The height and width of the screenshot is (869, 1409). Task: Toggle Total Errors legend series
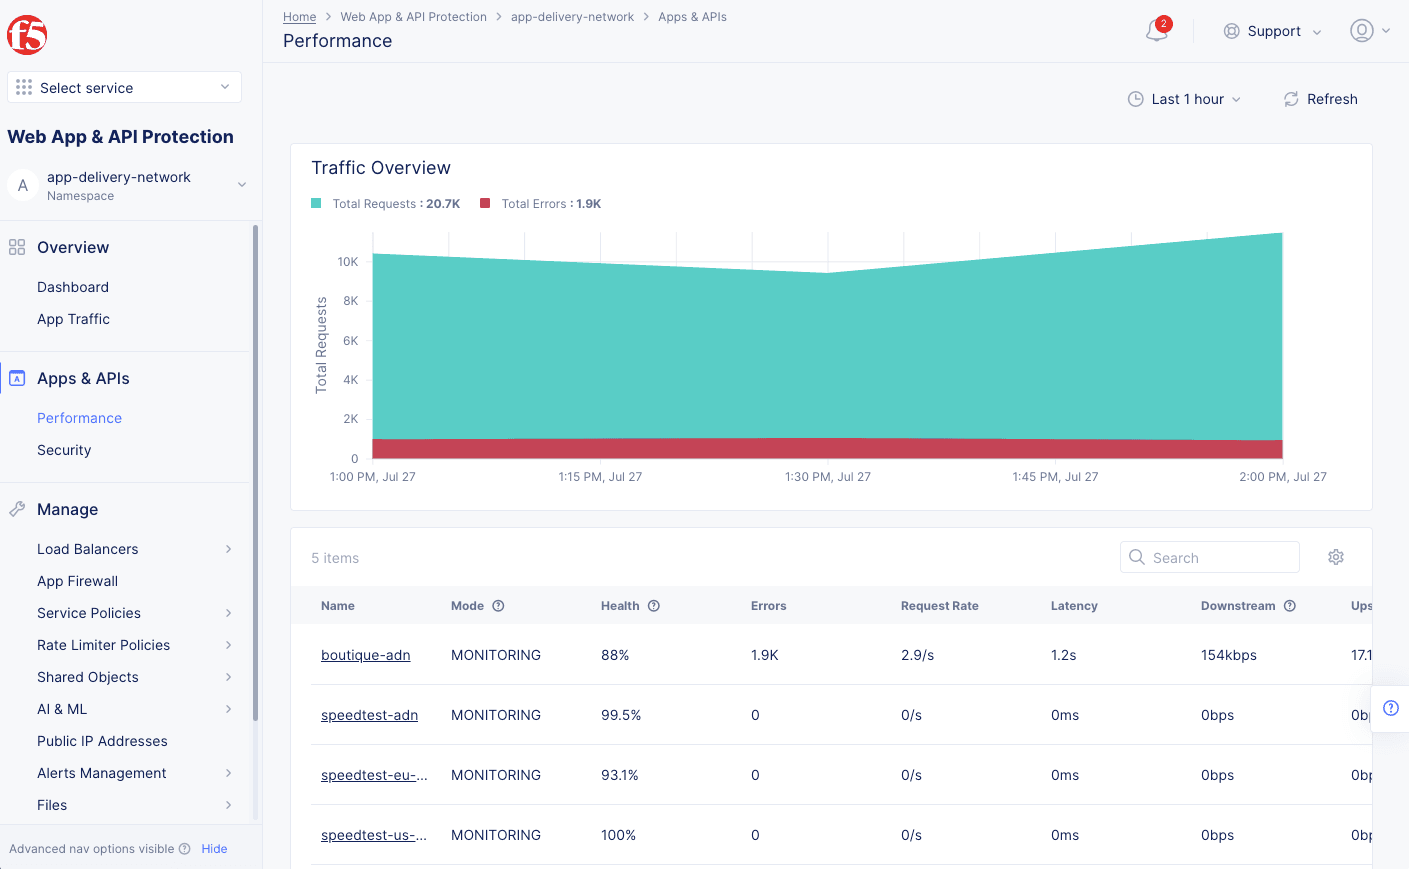(541, 204)
